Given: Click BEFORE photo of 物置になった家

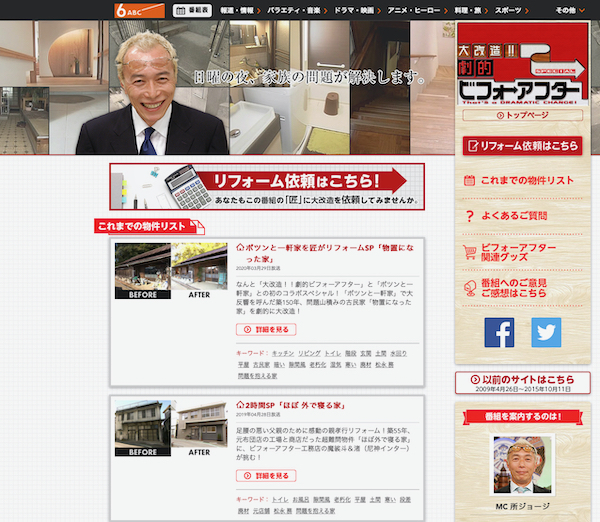Looking at the screenshot, I should [143, 271].
